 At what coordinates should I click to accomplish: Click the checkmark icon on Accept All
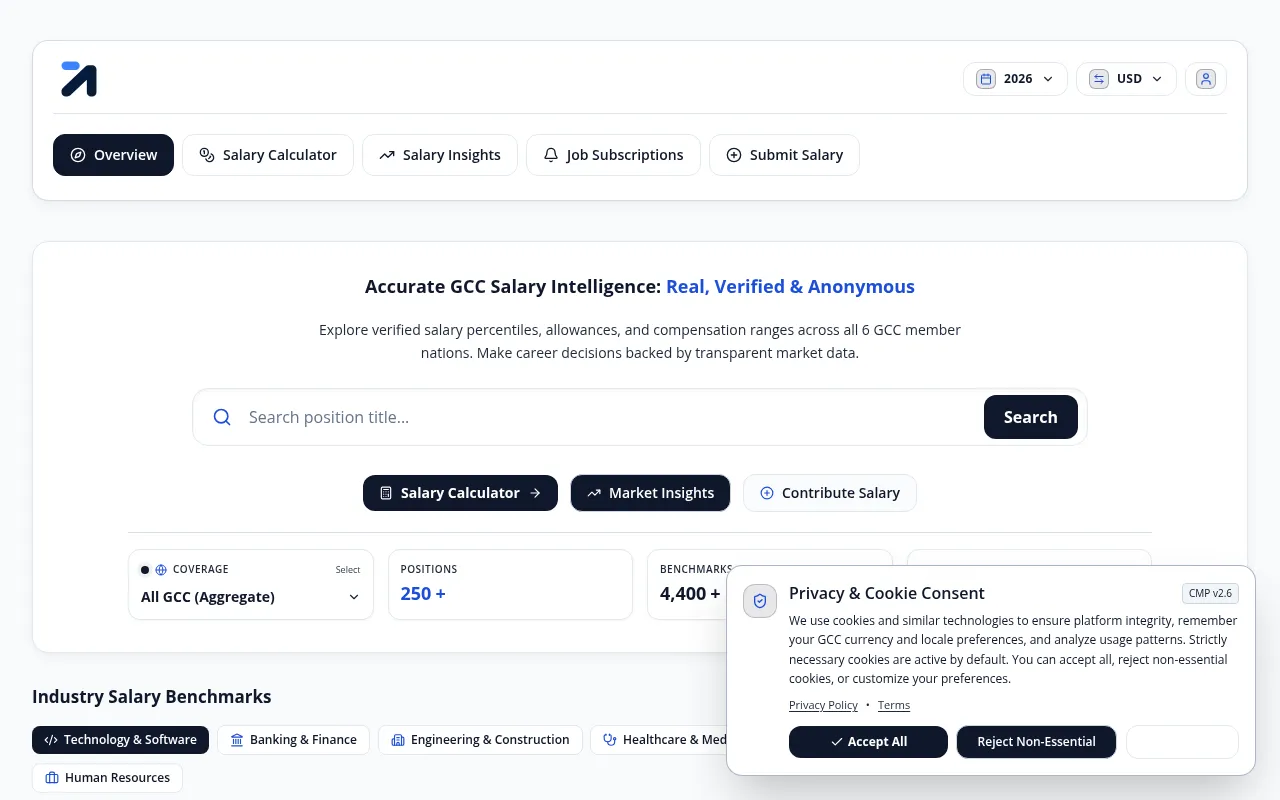tap(836, 742)
